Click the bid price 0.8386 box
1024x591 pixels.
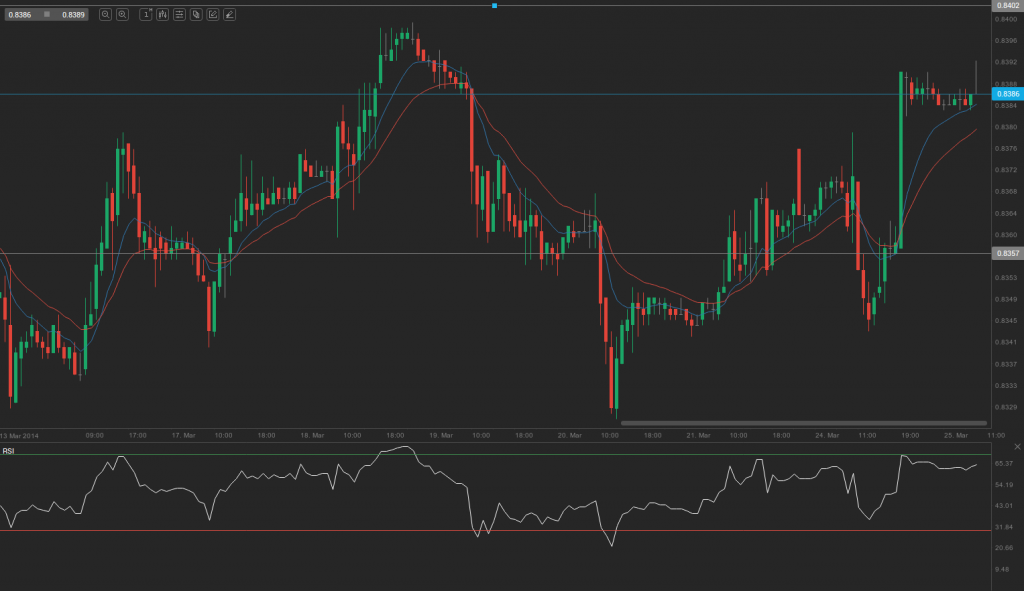click(20, 14)
